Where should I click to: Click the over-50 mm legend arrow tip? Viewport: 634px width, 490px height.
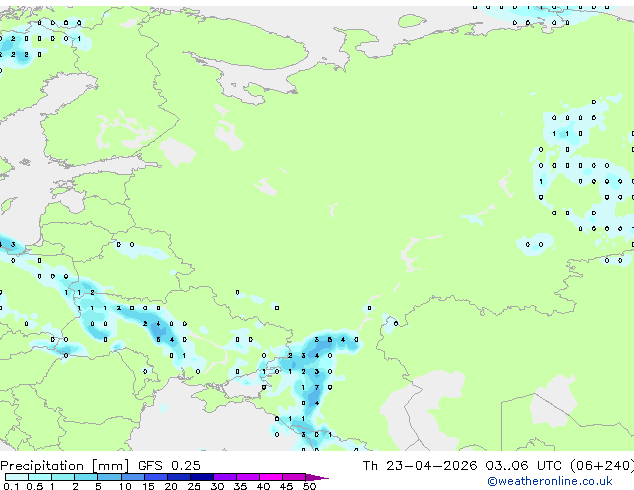coord(317,478)
